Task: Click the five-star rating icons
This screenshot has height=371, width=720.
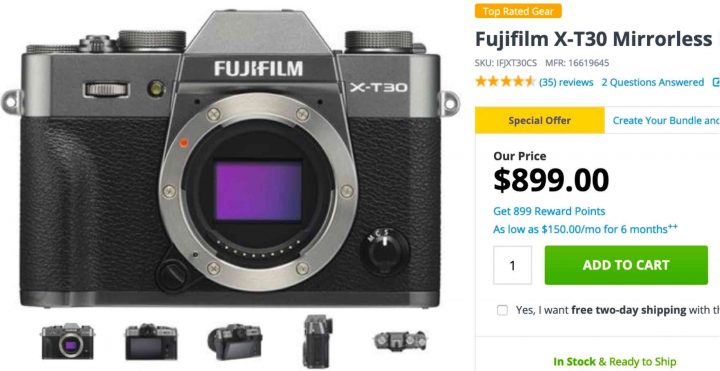Action: point(505,82)
